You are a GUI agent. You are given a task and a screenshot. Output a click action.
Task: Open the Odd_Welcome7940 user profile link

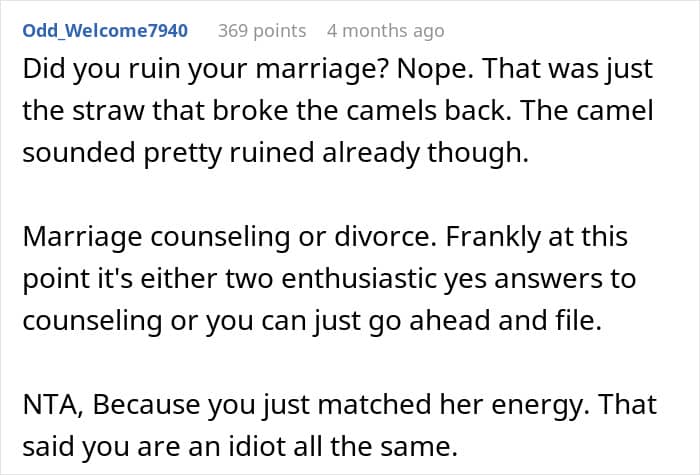point(105,30)
